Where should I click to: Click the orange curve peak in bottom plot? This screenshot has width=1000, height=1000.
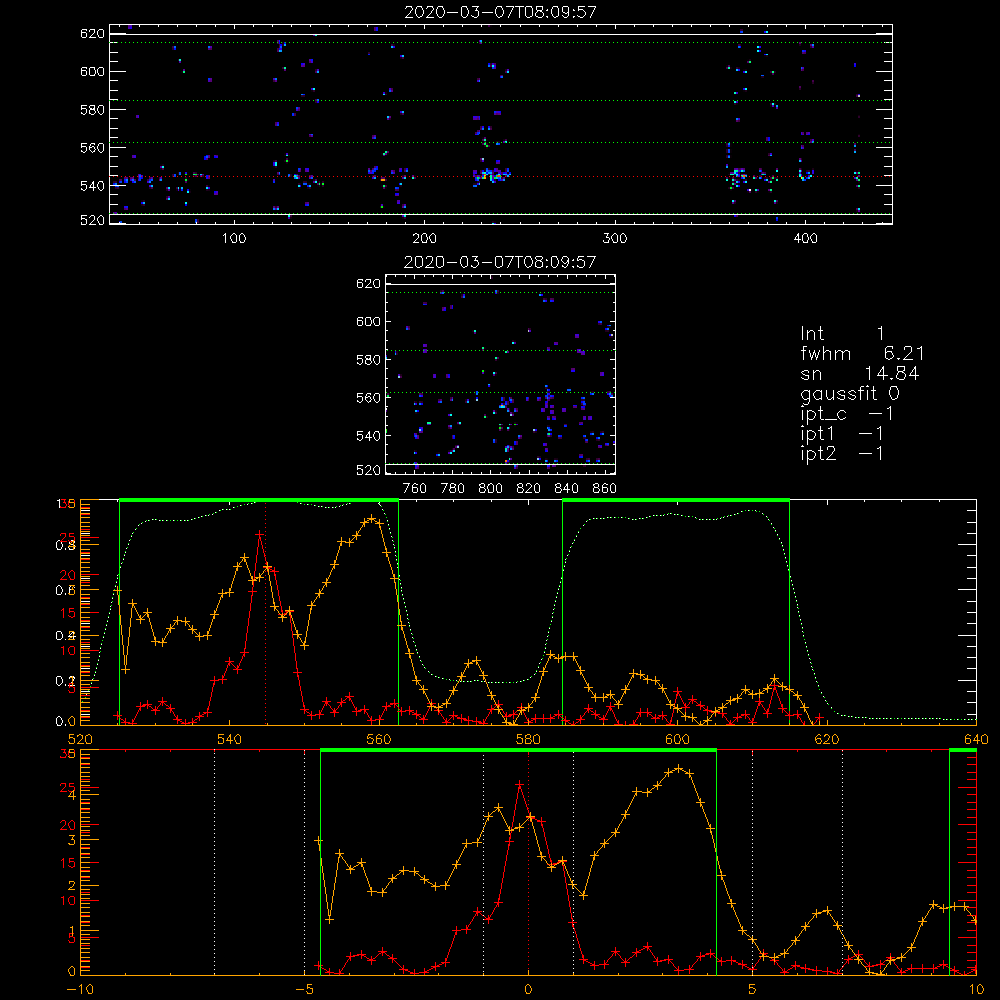[679, 768]
